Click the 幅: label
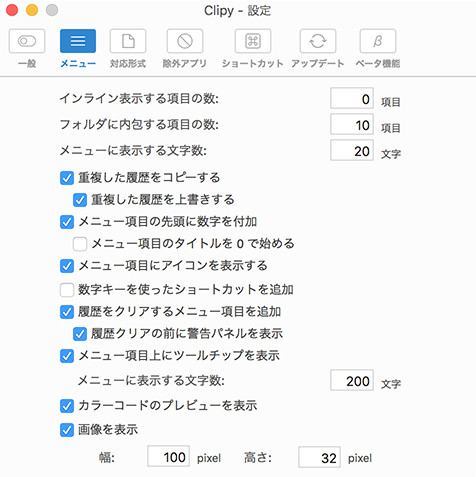 tap(107, 457)
